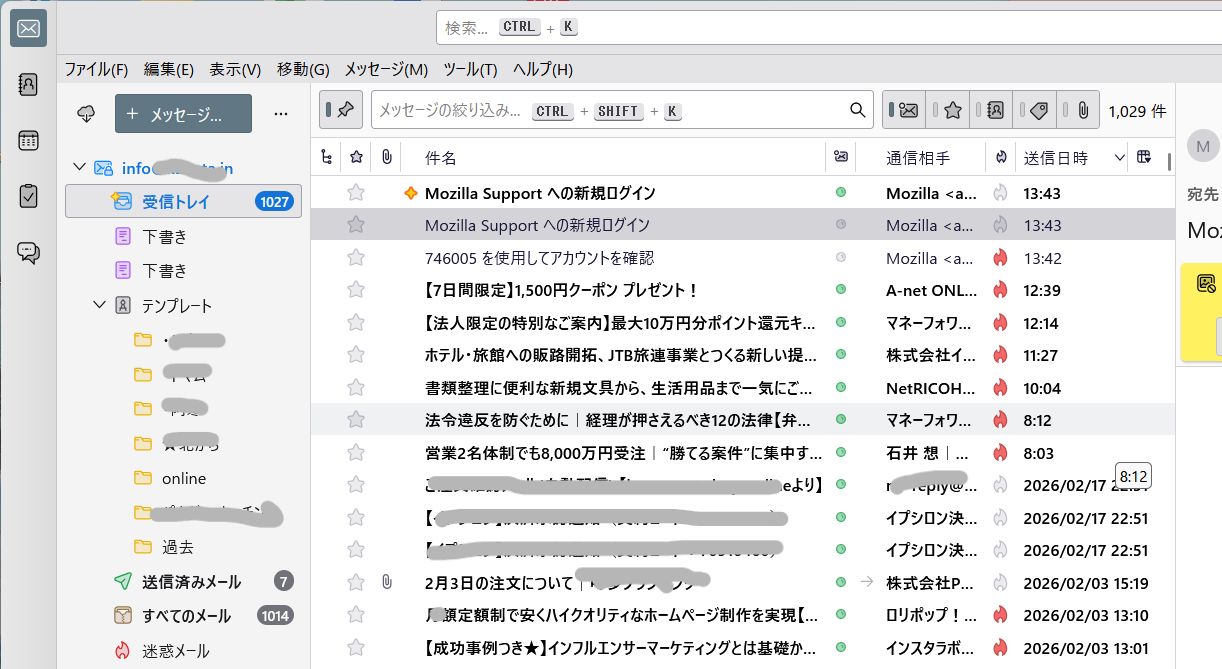Star the ホテル・旅館への販路開拓 message

pyautogui.click(x=355, y=355)
